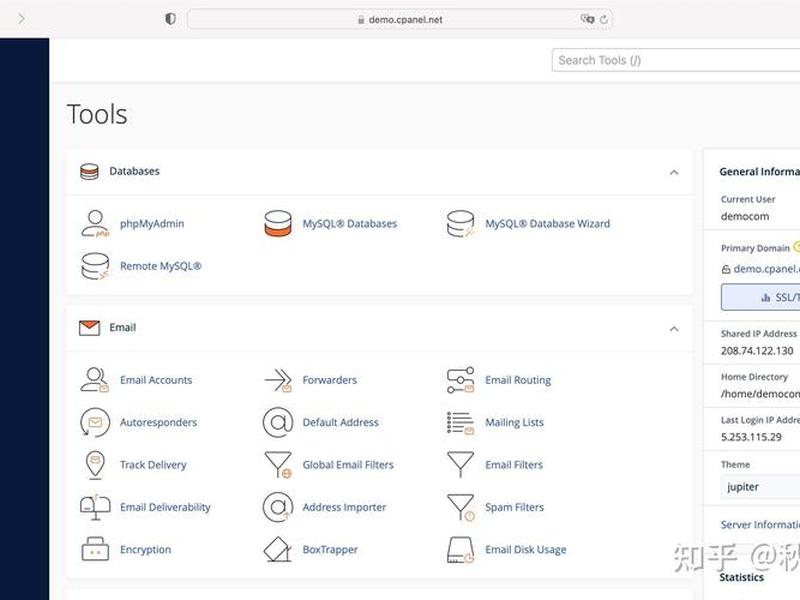The height and width of the screenshot is (600, 800).
Task: Click the Email Disk Usage icon
Action: click(x=460, y=549)
